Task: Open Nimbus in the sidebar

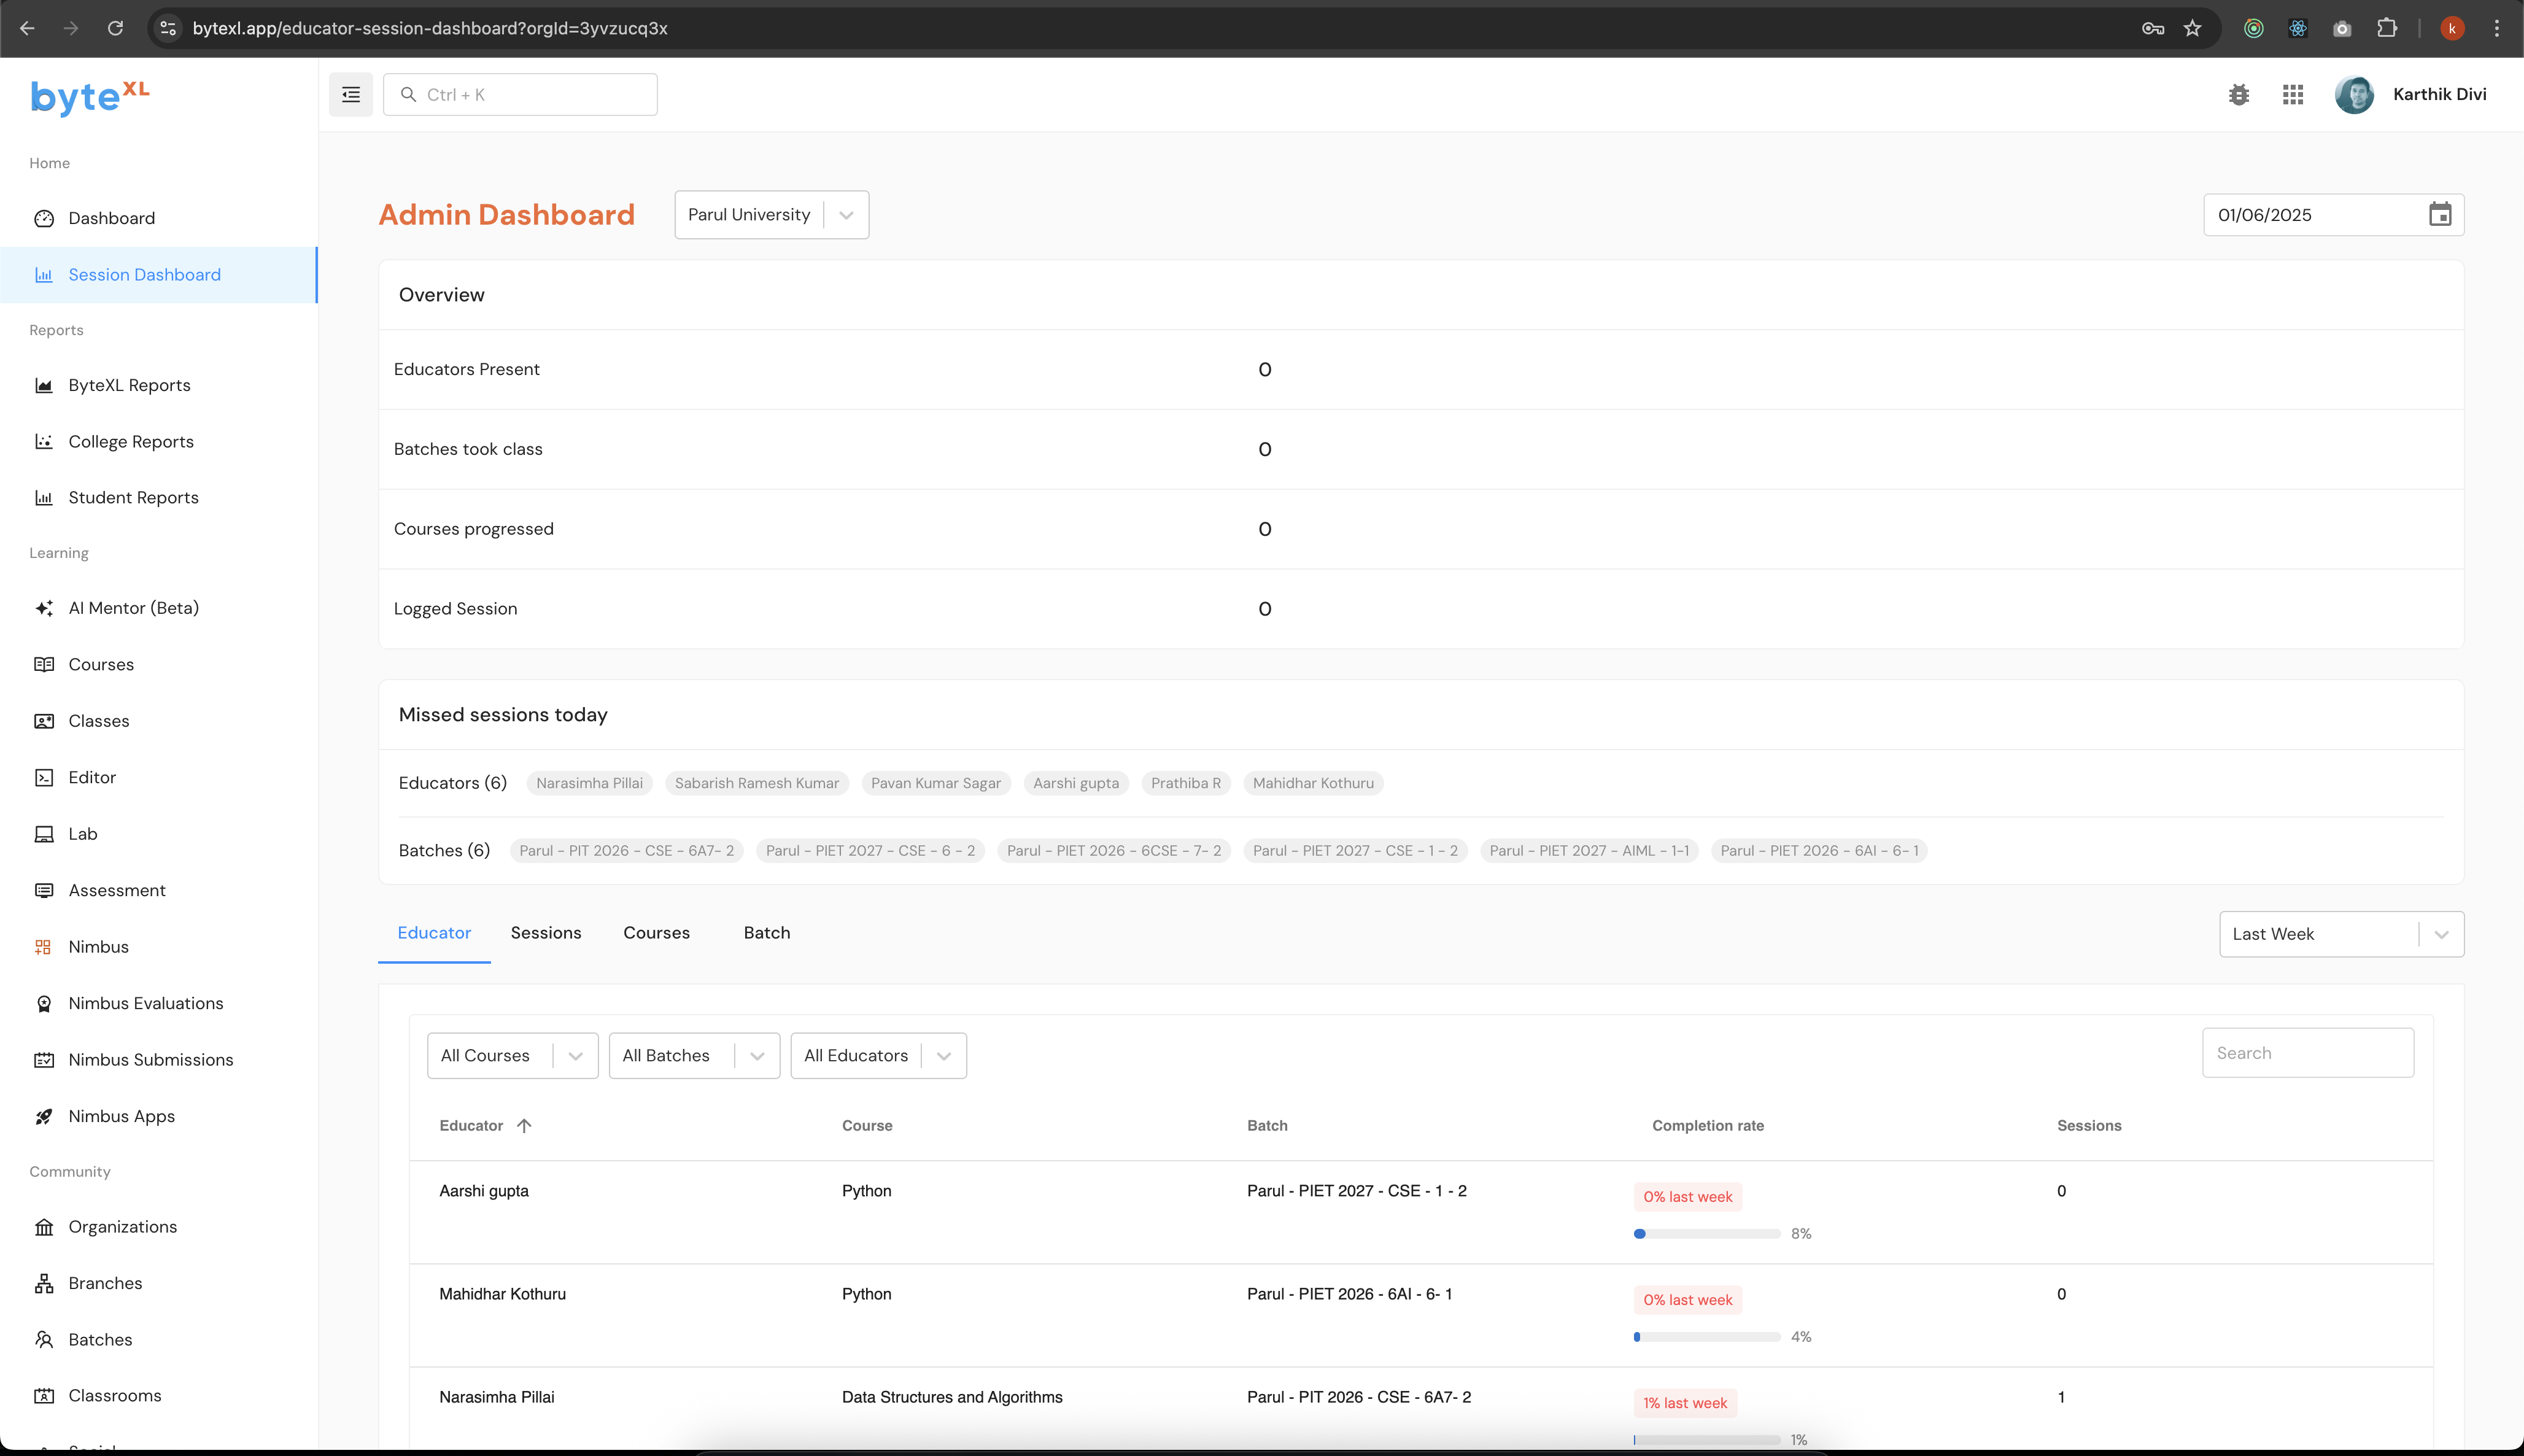Action: tap(98, 946)
